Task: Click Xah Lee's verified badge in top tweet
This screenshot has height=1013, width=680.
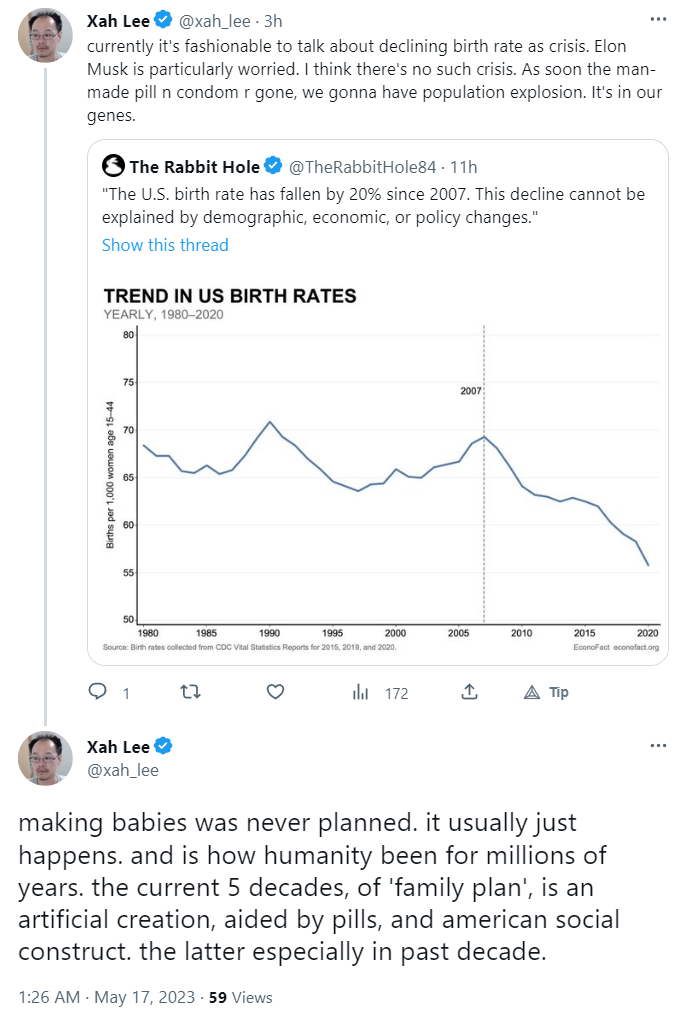Action: 163,18
